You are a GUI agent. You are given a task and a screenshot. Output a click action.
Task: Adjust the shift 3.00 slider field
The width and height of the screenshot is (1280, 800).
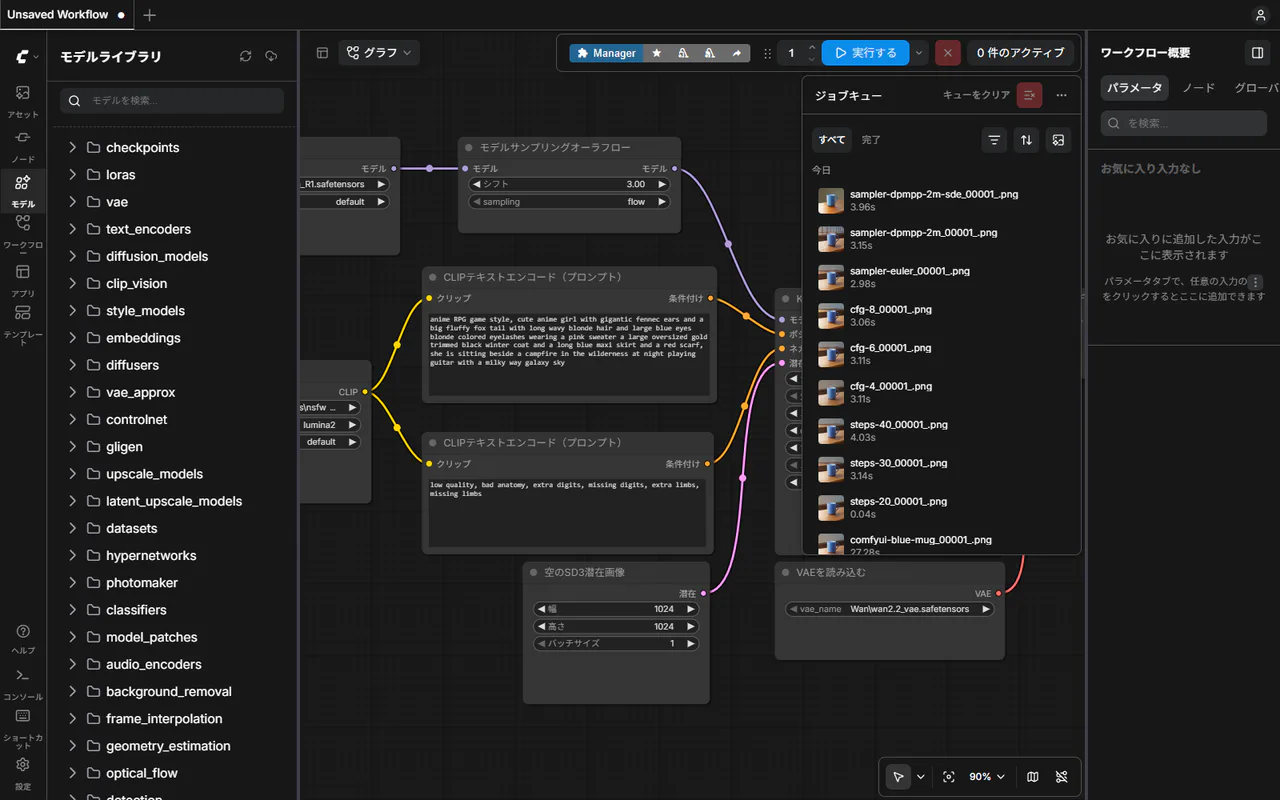(569, 185)
